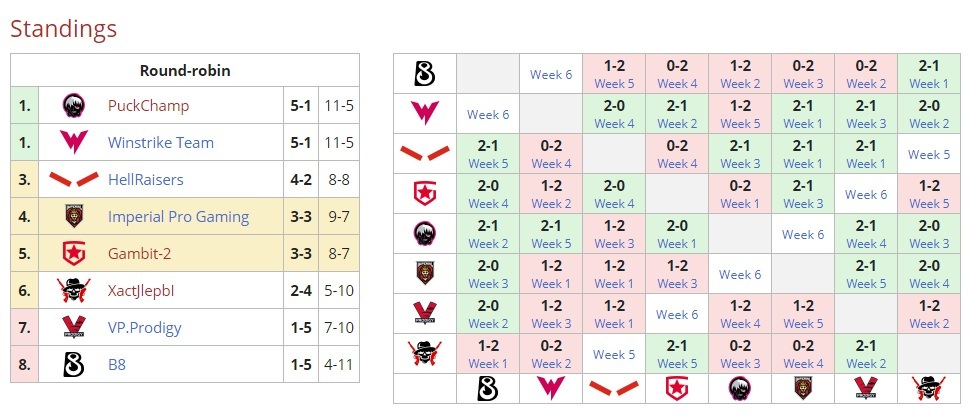Open the VP.Prodigy team name link
968x418 pixels.
[x=148, y=328]
